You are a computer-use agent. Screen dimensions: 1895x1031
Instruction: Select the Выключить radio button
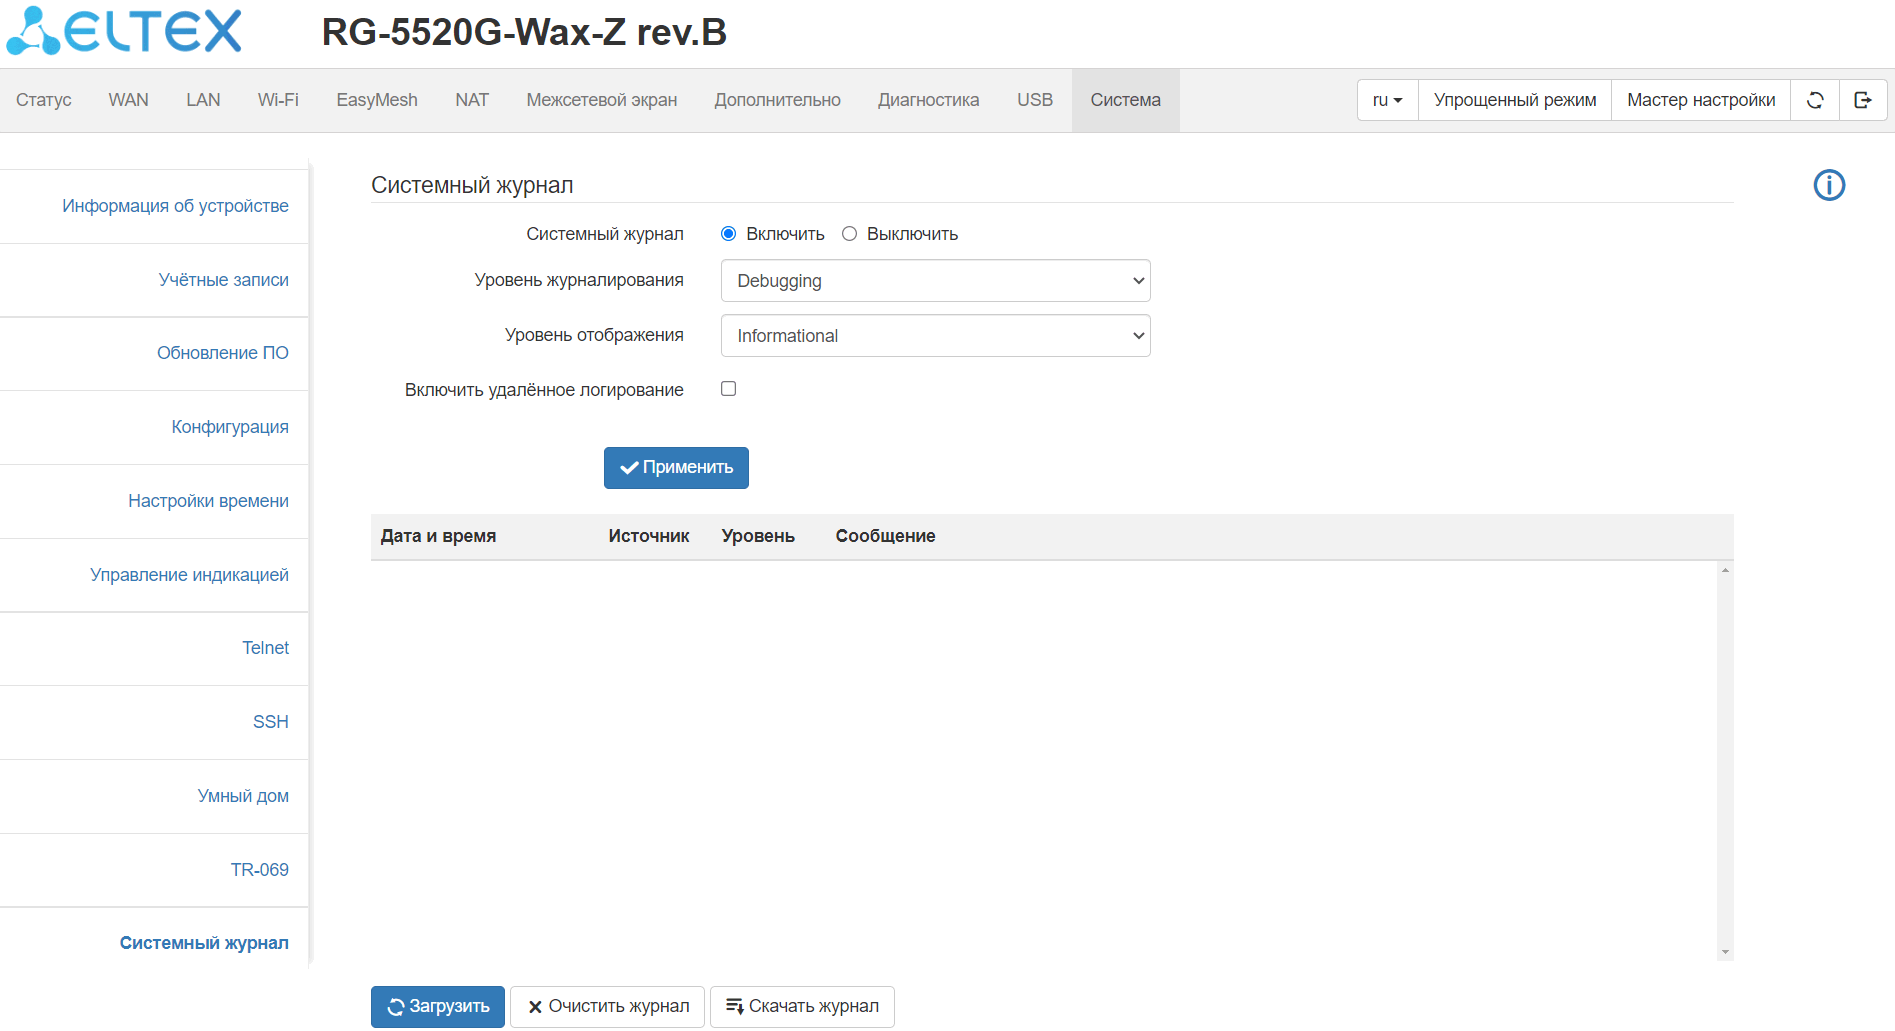pyautogui.click(x=849, y=234)
